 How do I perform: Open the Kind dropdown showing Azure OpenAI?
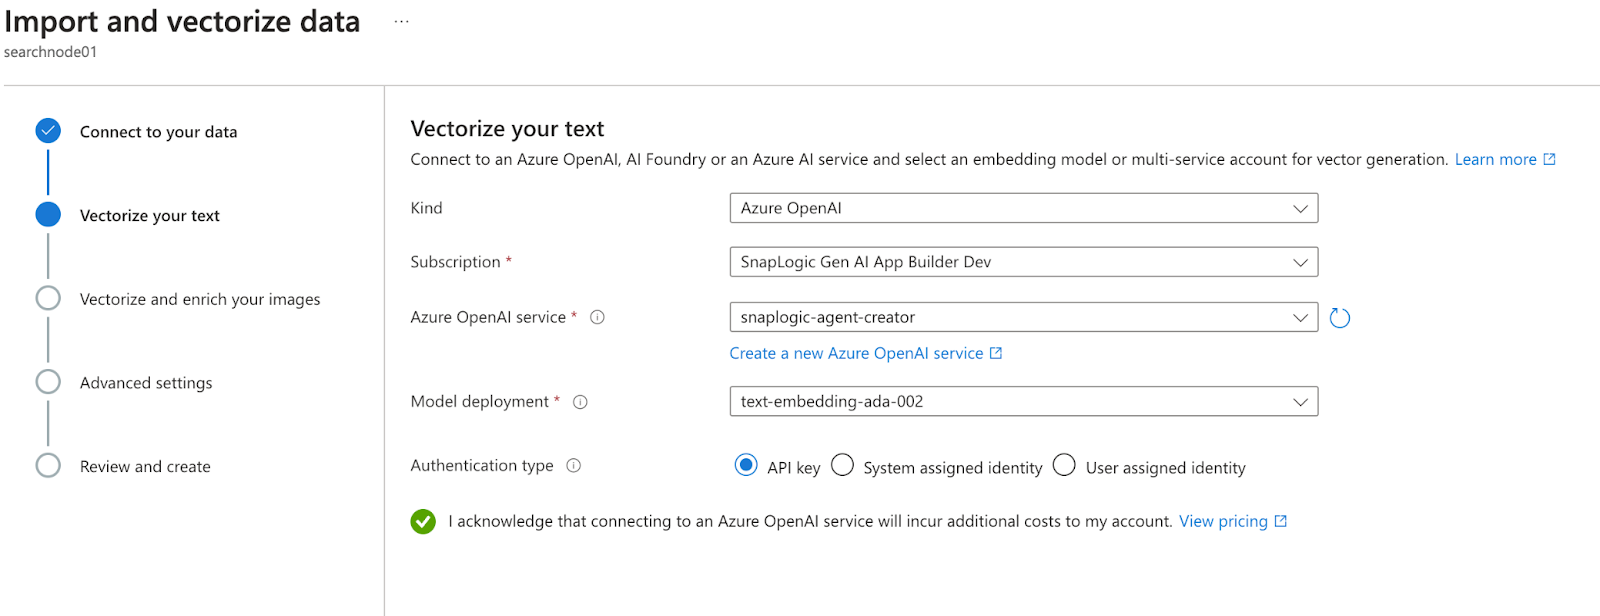[x=1023, y=208]
